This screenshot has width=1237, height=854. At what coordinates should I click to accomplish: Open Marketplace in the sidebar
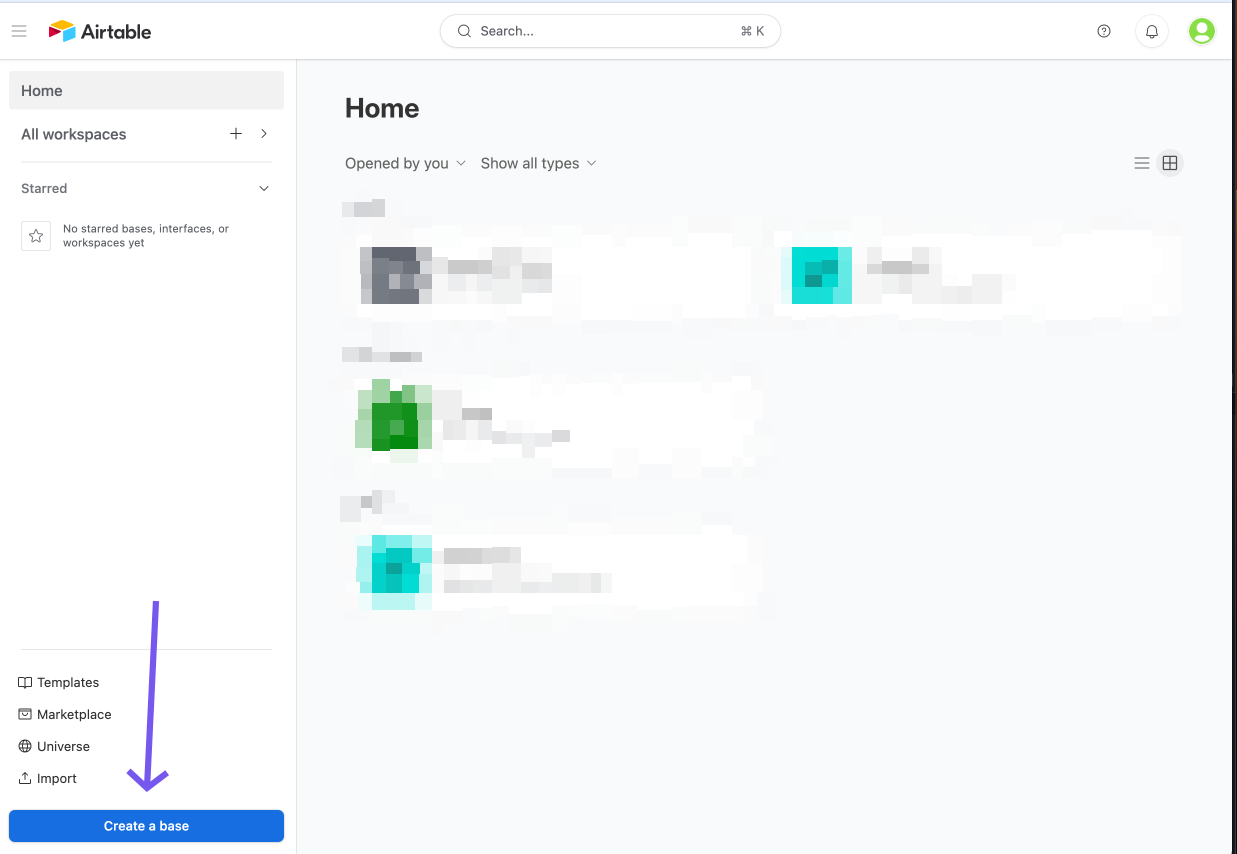[65, 714]
